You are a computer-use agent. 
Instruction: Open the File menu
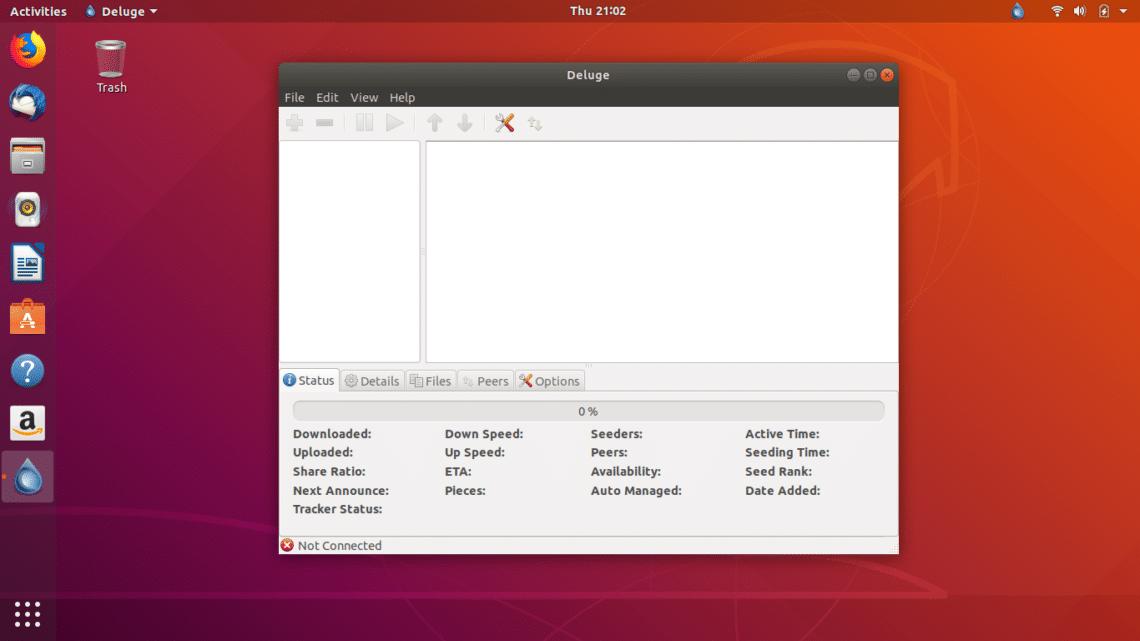coord(294,97)
